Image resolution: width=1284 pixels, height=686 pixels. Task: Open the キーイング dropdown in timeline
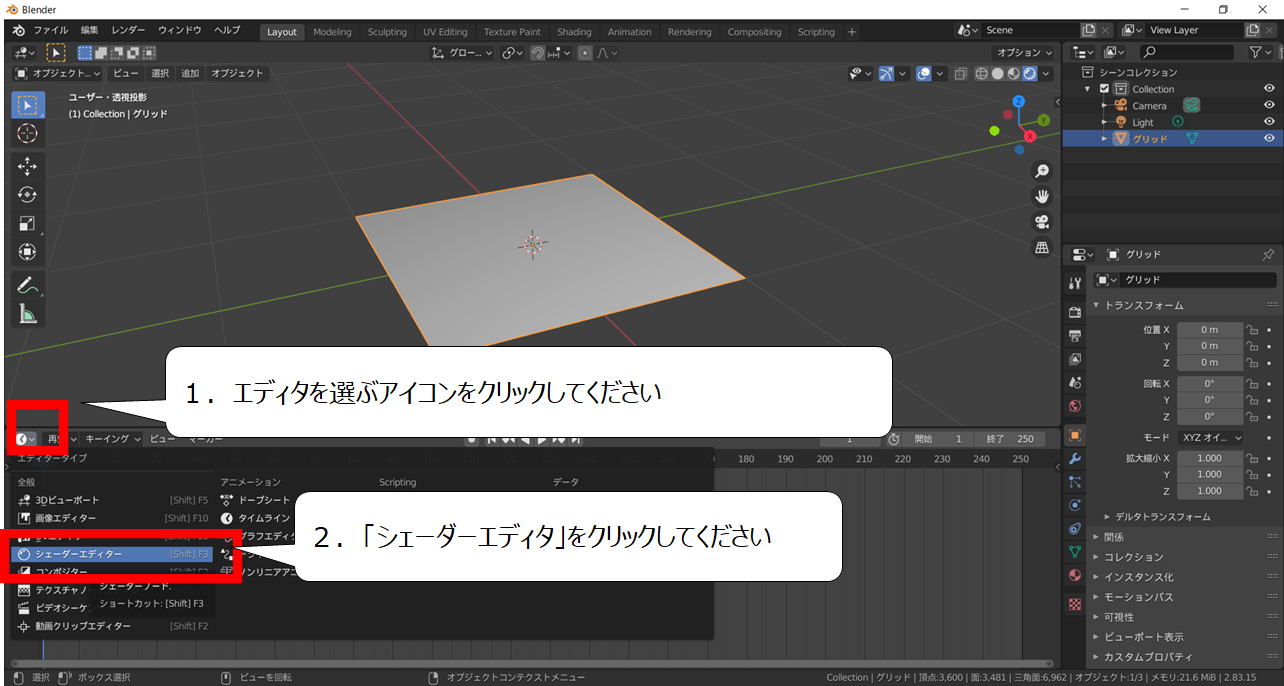click(111, 439)
